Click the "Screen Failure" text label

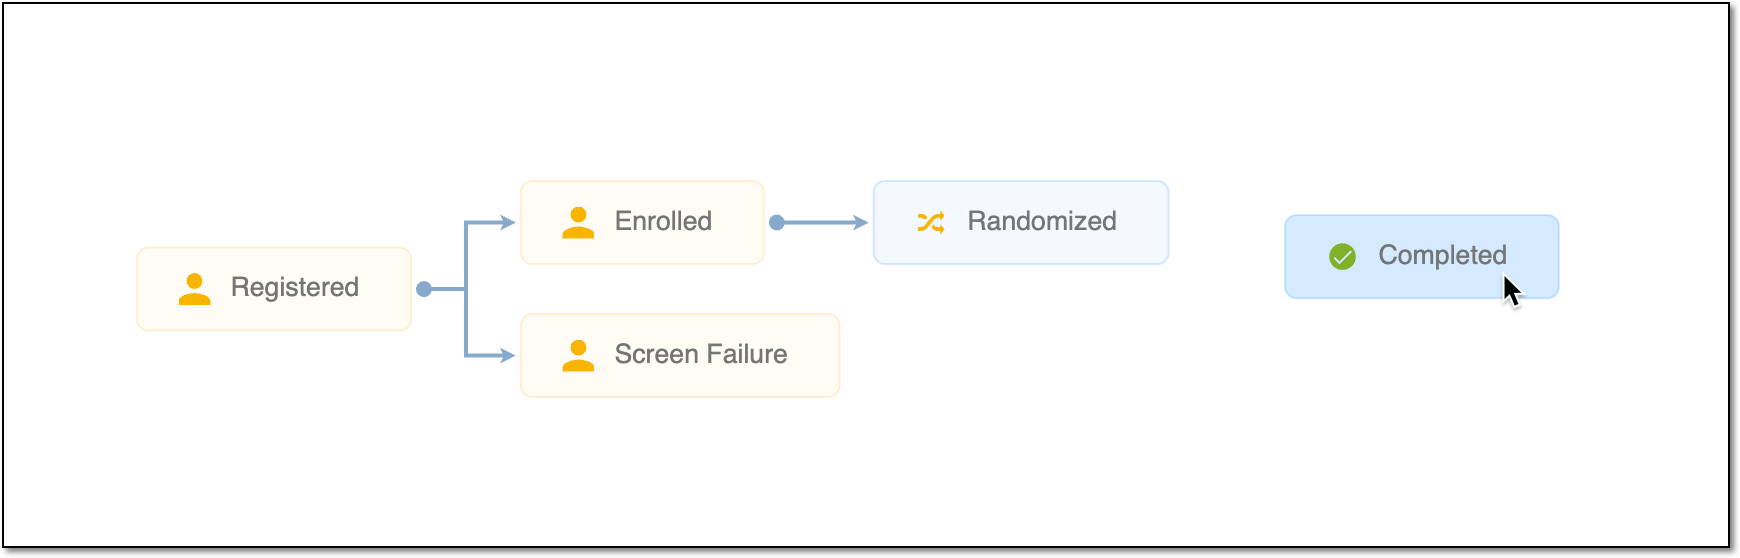[x=701, y=354]
